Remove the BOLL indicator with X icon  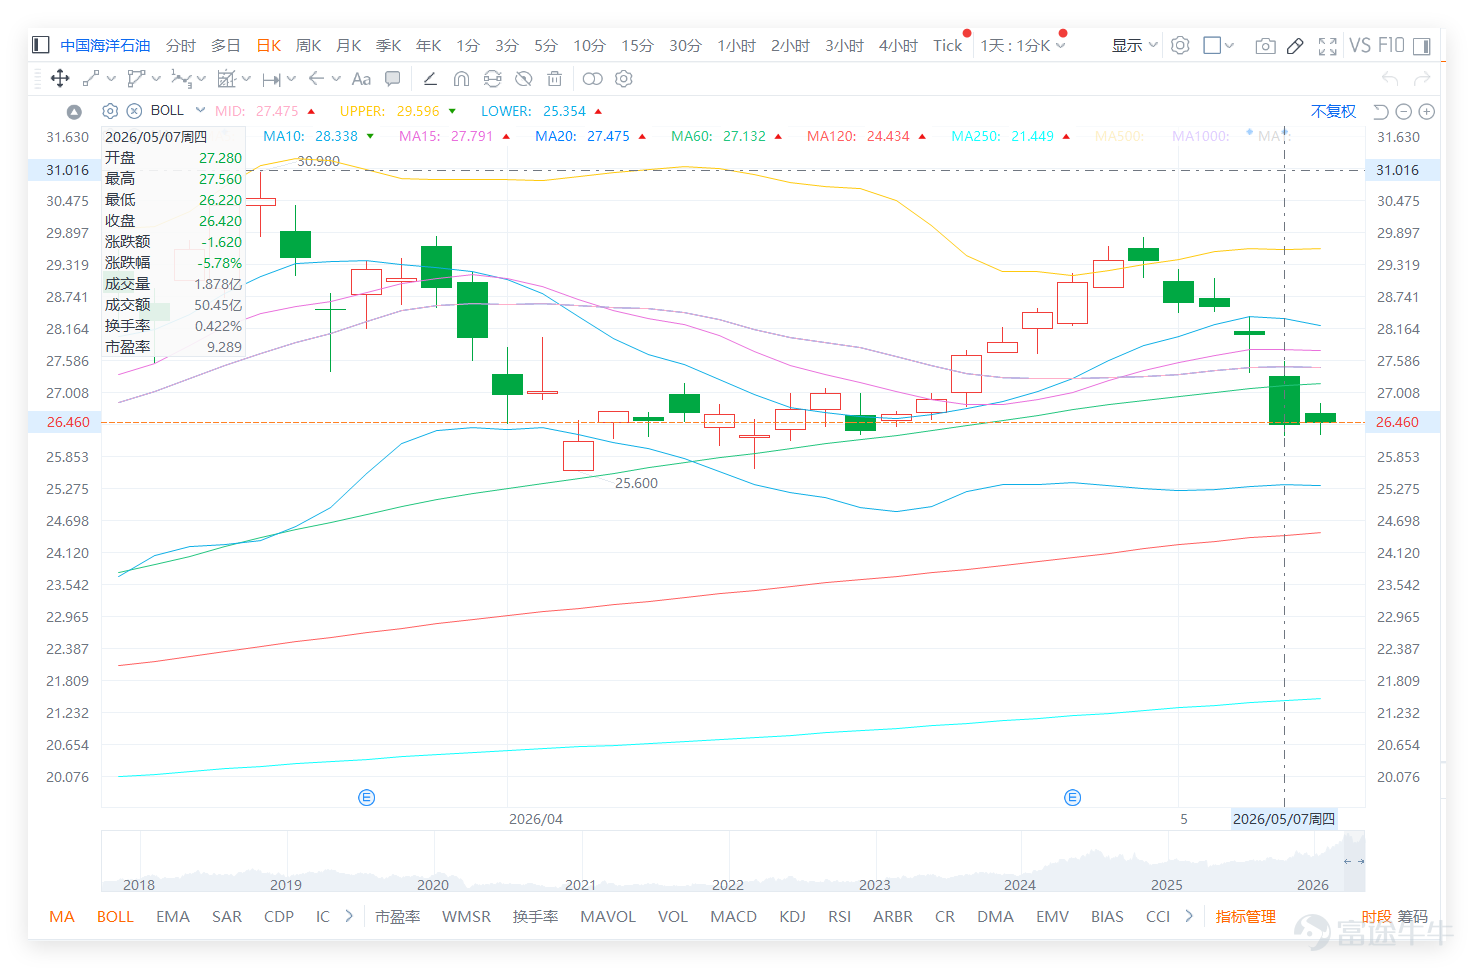click(134, 111)
